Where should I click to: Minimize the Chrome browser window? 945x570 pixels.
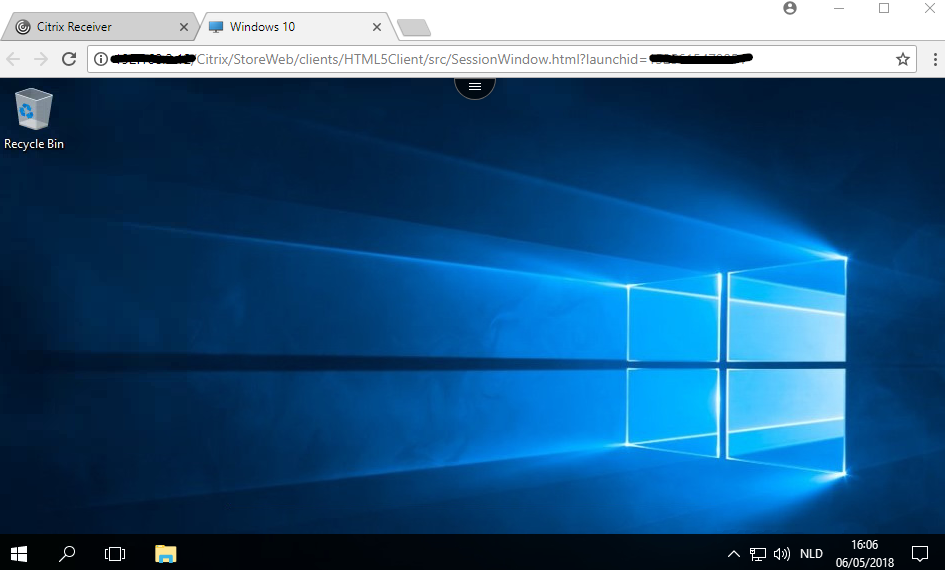[x=838, y=8]
